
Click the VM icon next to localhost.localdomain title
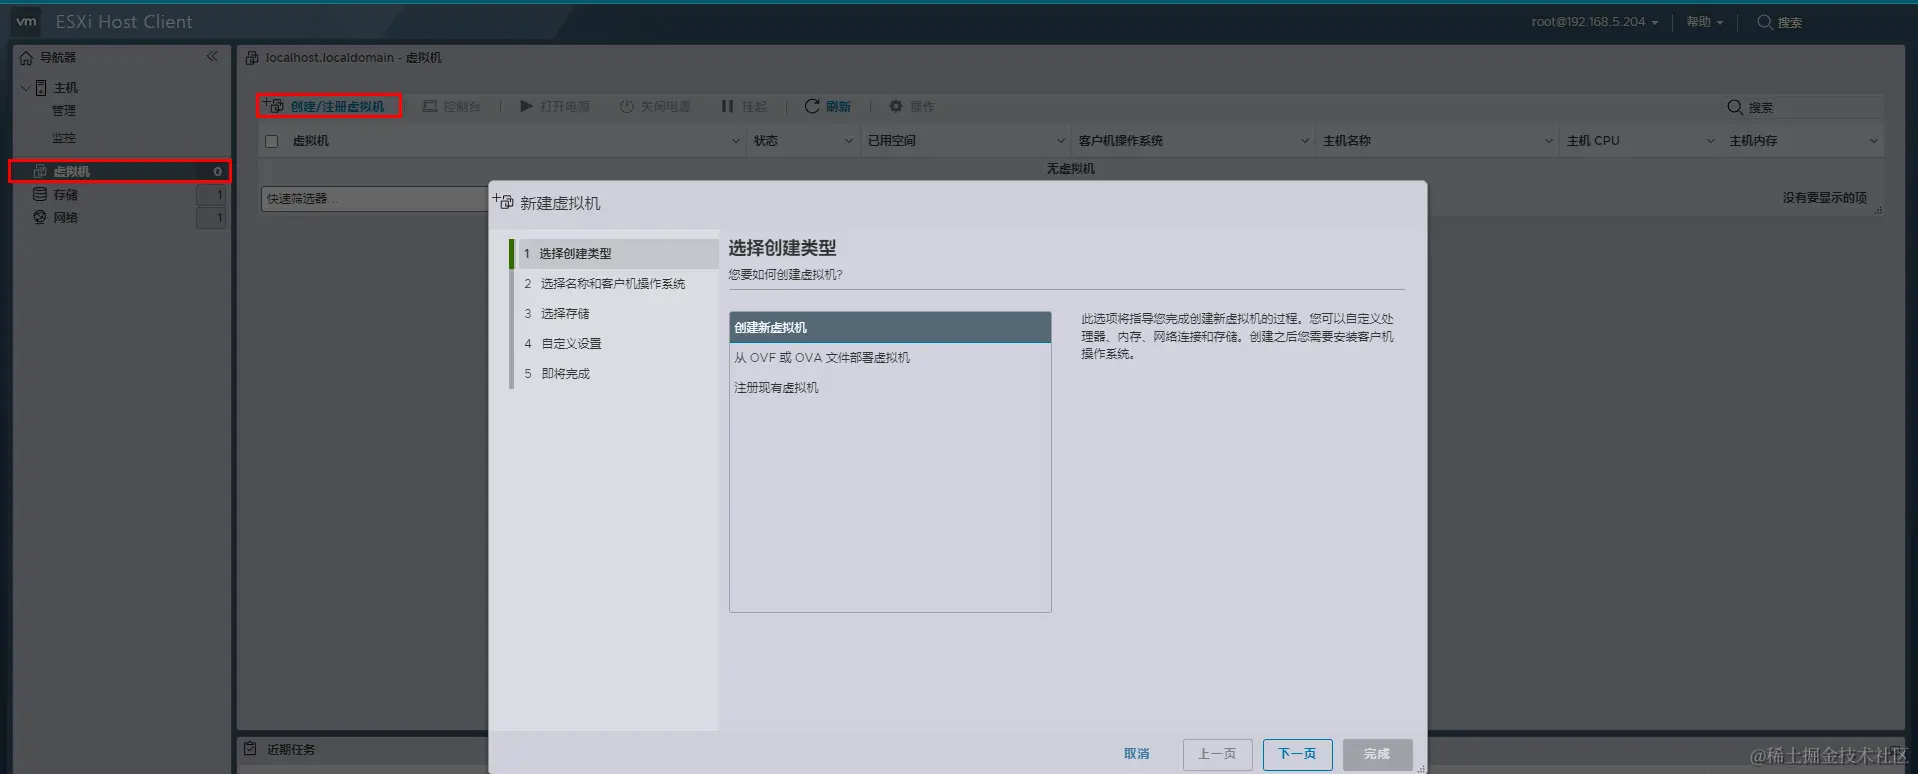[252, 58]
